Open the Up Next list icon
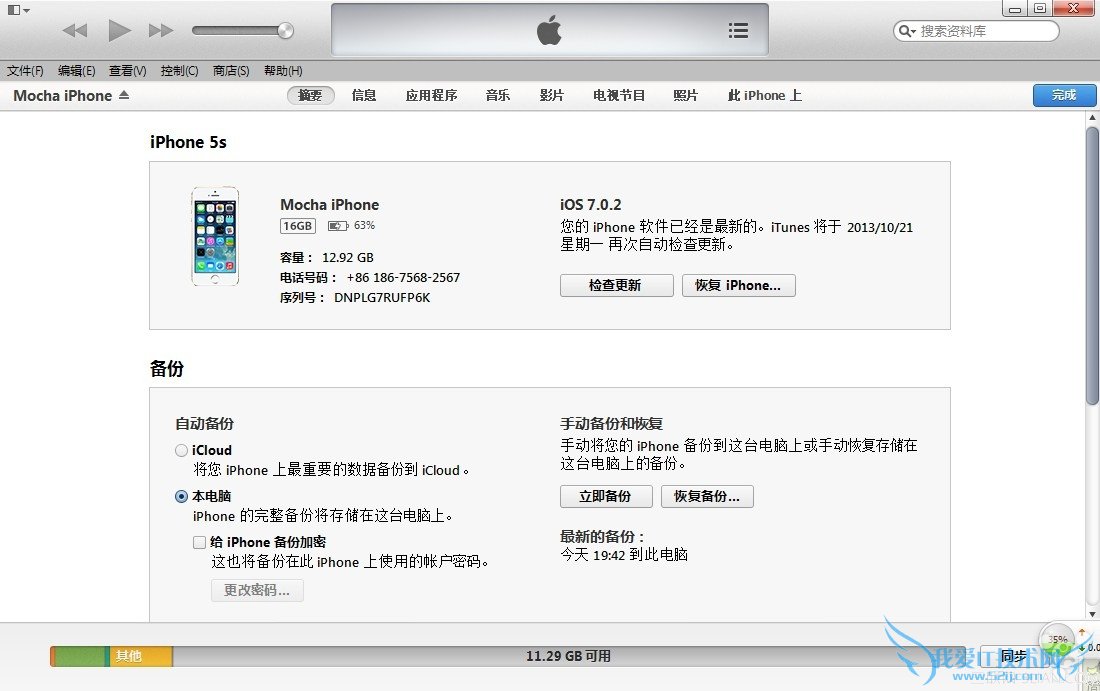 point(738,30)
